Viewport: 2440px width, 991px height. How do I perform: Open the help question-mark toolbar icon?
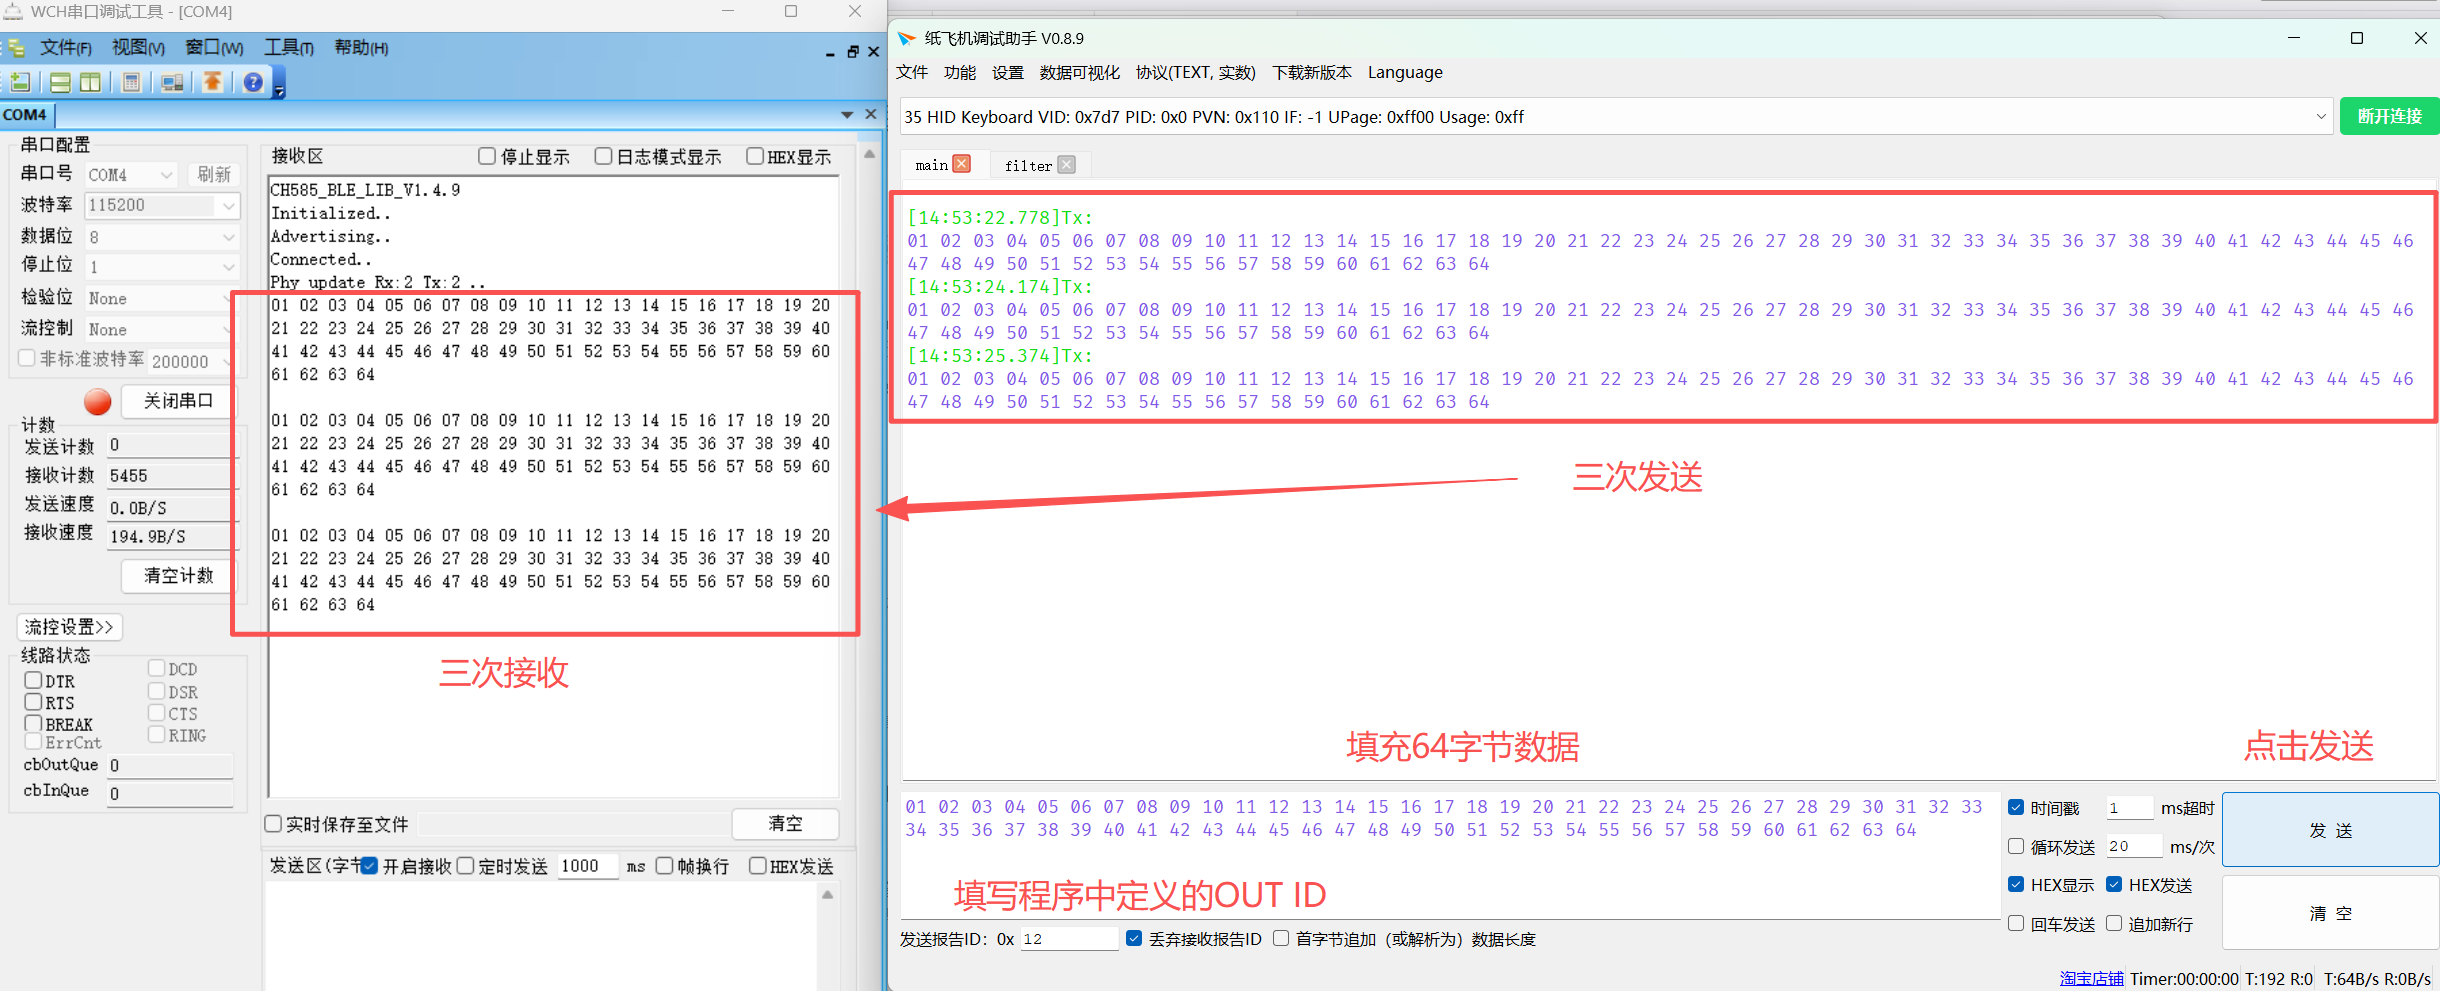coord(253,82)
